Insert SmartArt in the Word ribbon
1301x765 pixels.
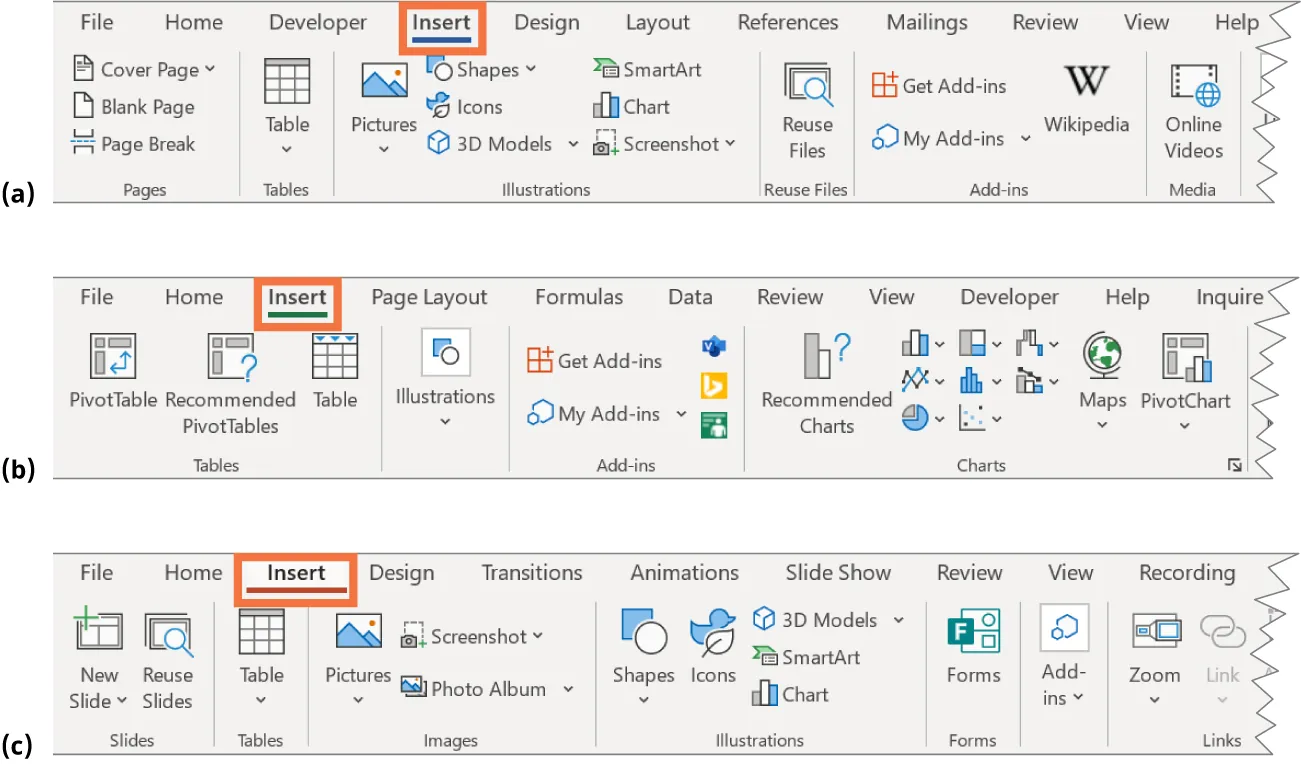coord(648,69)
